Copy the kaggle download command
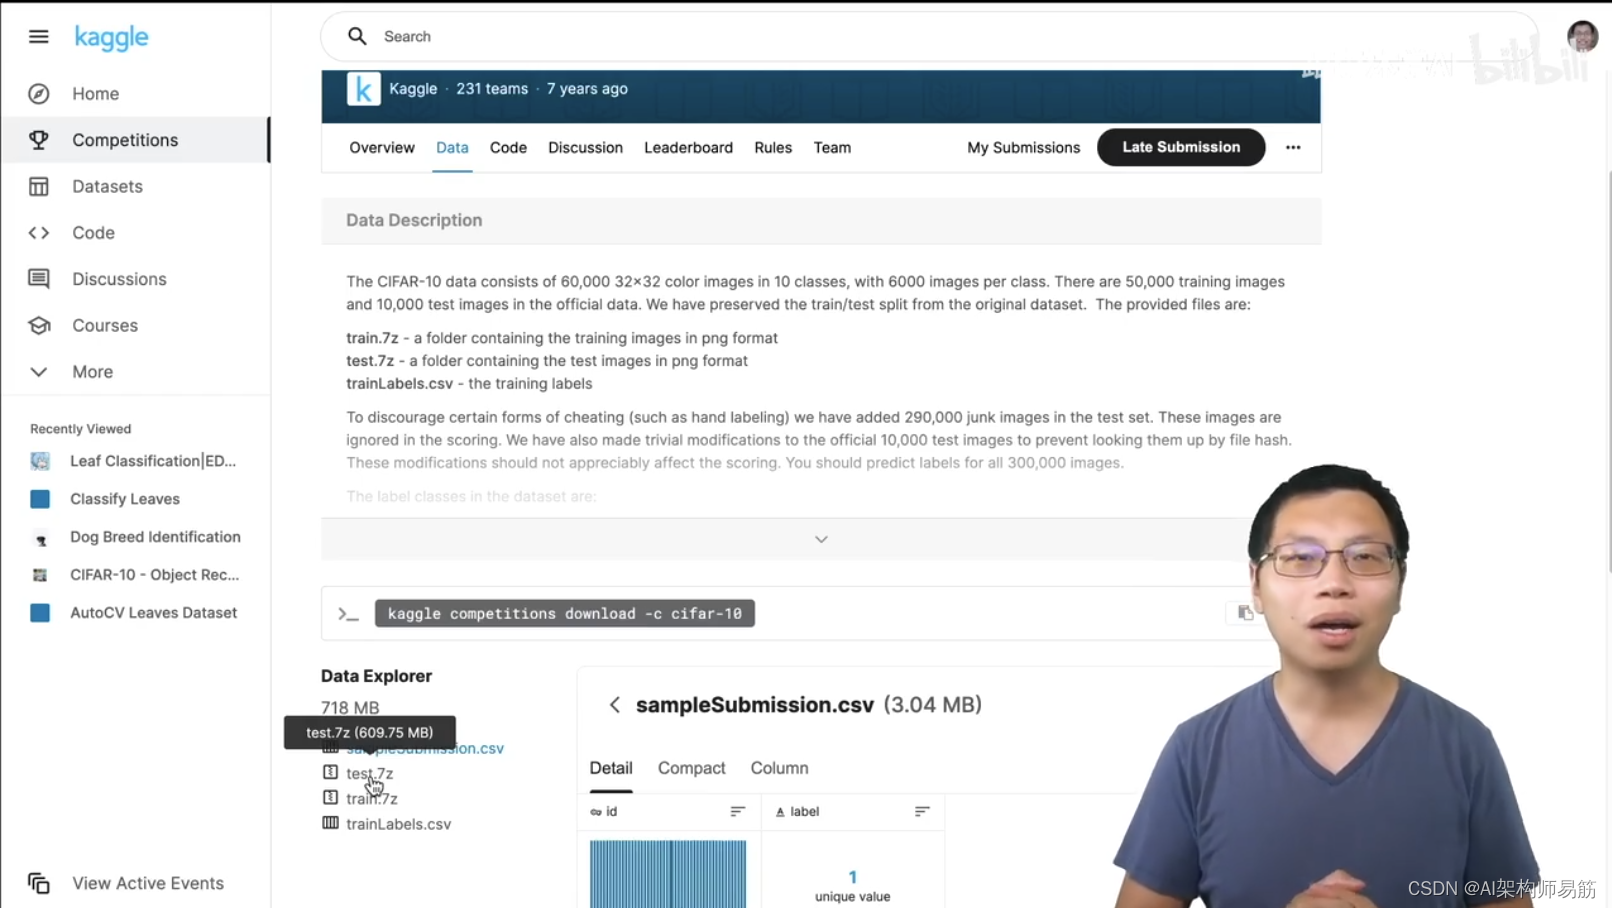This screenshot has height=908, width=1612. [1245, 613]
